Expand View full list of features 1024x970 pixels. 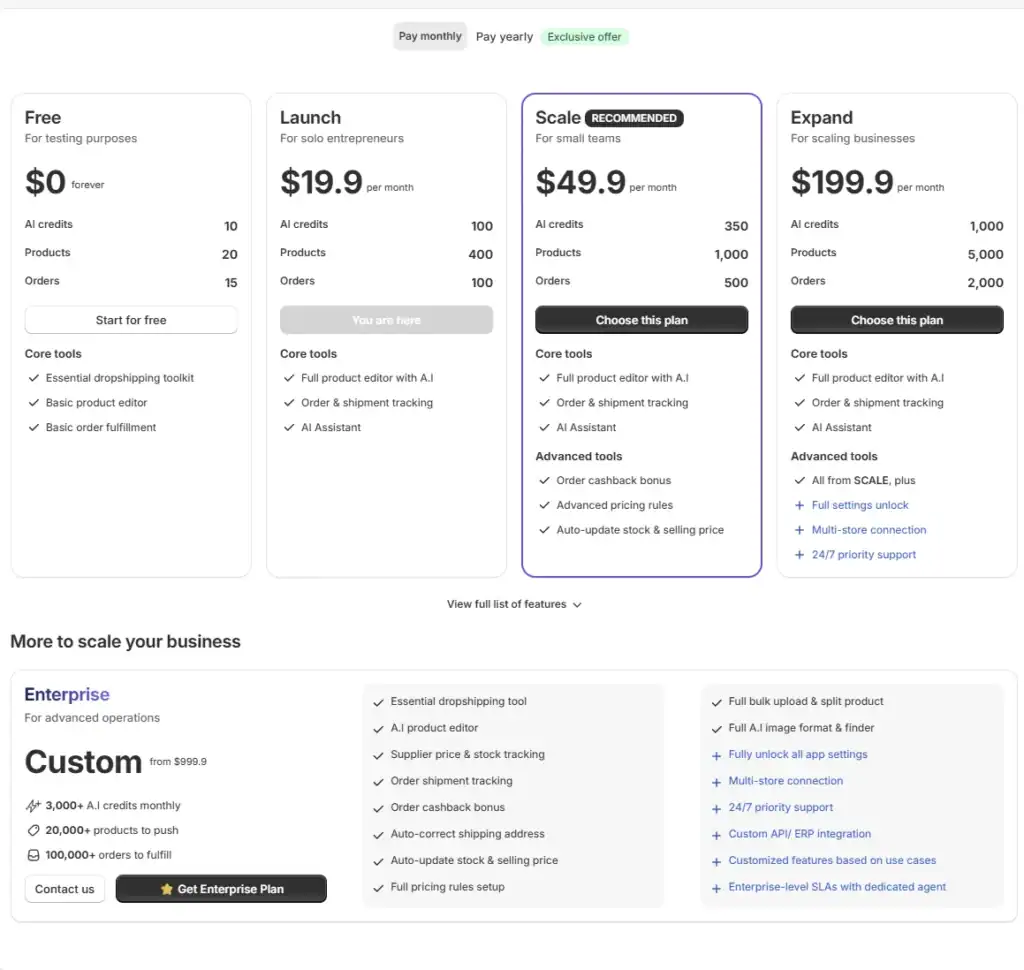513,604
